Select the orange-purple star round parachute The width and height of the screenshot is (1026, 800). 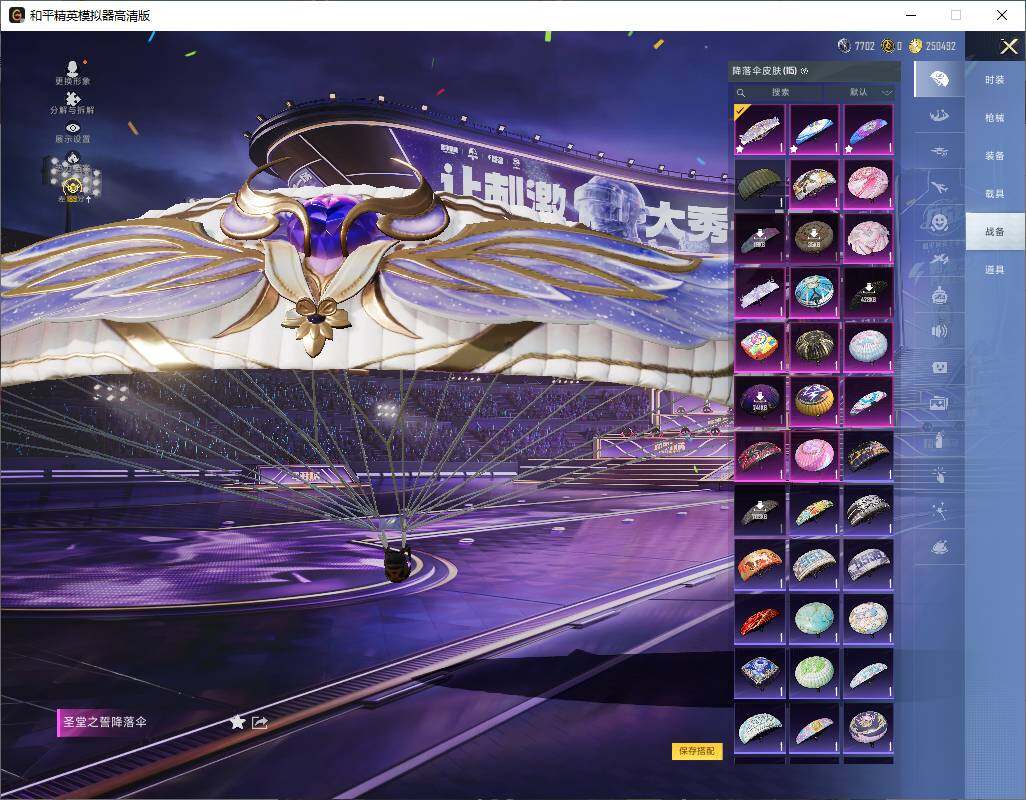point(814,401)
